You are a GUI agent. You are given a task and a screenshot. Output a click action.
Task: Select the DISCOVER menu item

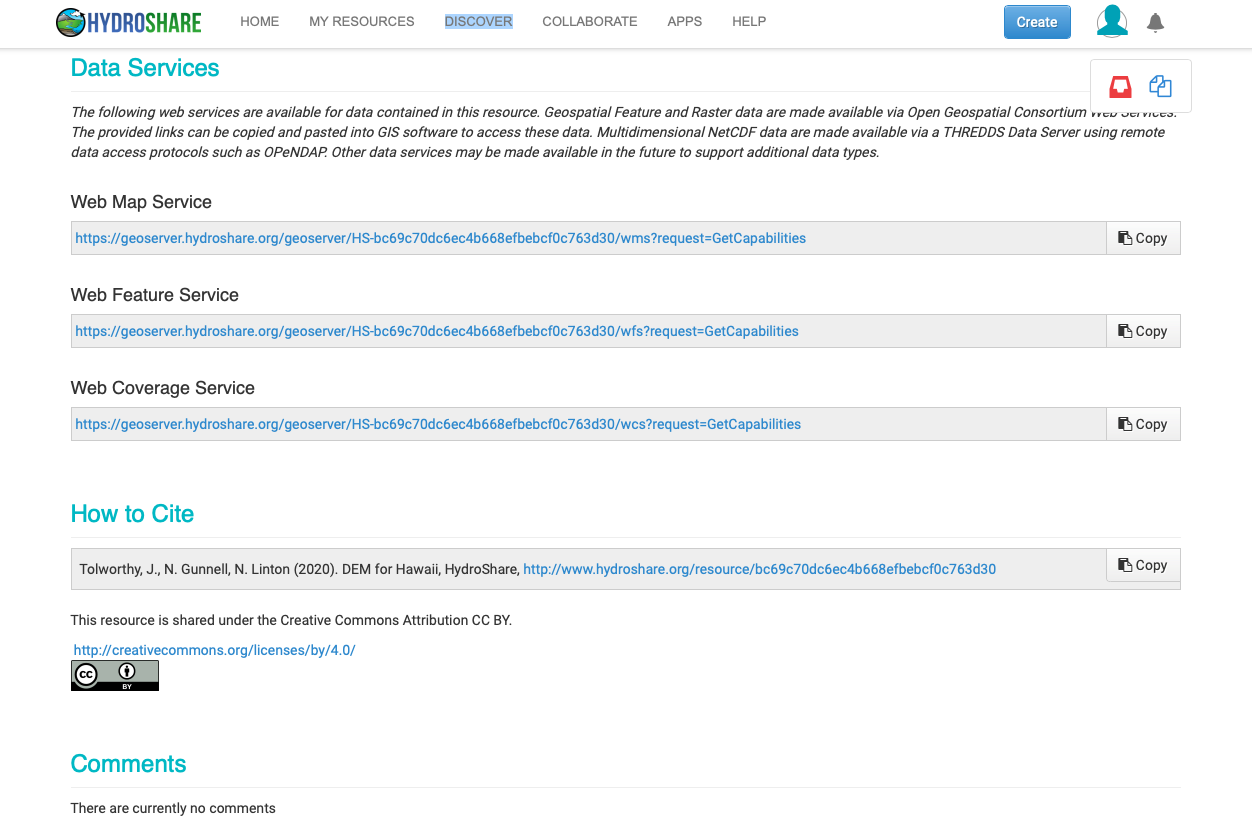click(x=479, y=21)
